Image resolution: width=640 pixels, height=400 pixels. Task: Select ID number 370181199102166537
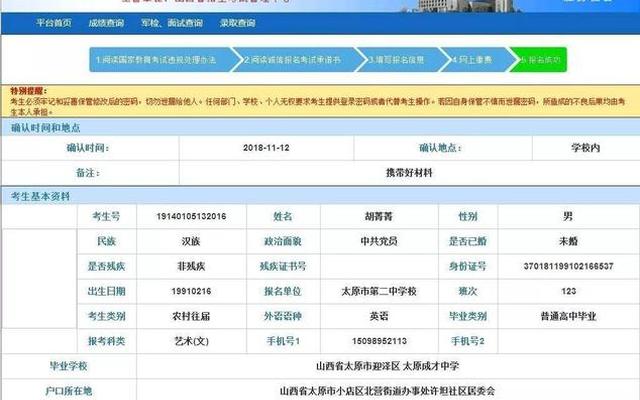click(568, 266)
